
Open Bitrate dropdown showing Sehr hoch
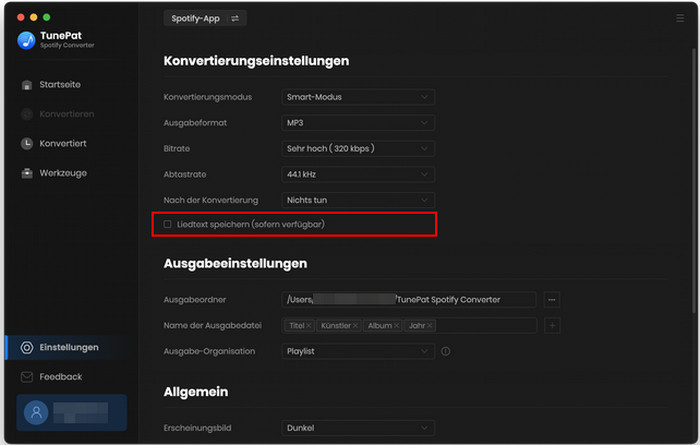click(x=358, y=149)
